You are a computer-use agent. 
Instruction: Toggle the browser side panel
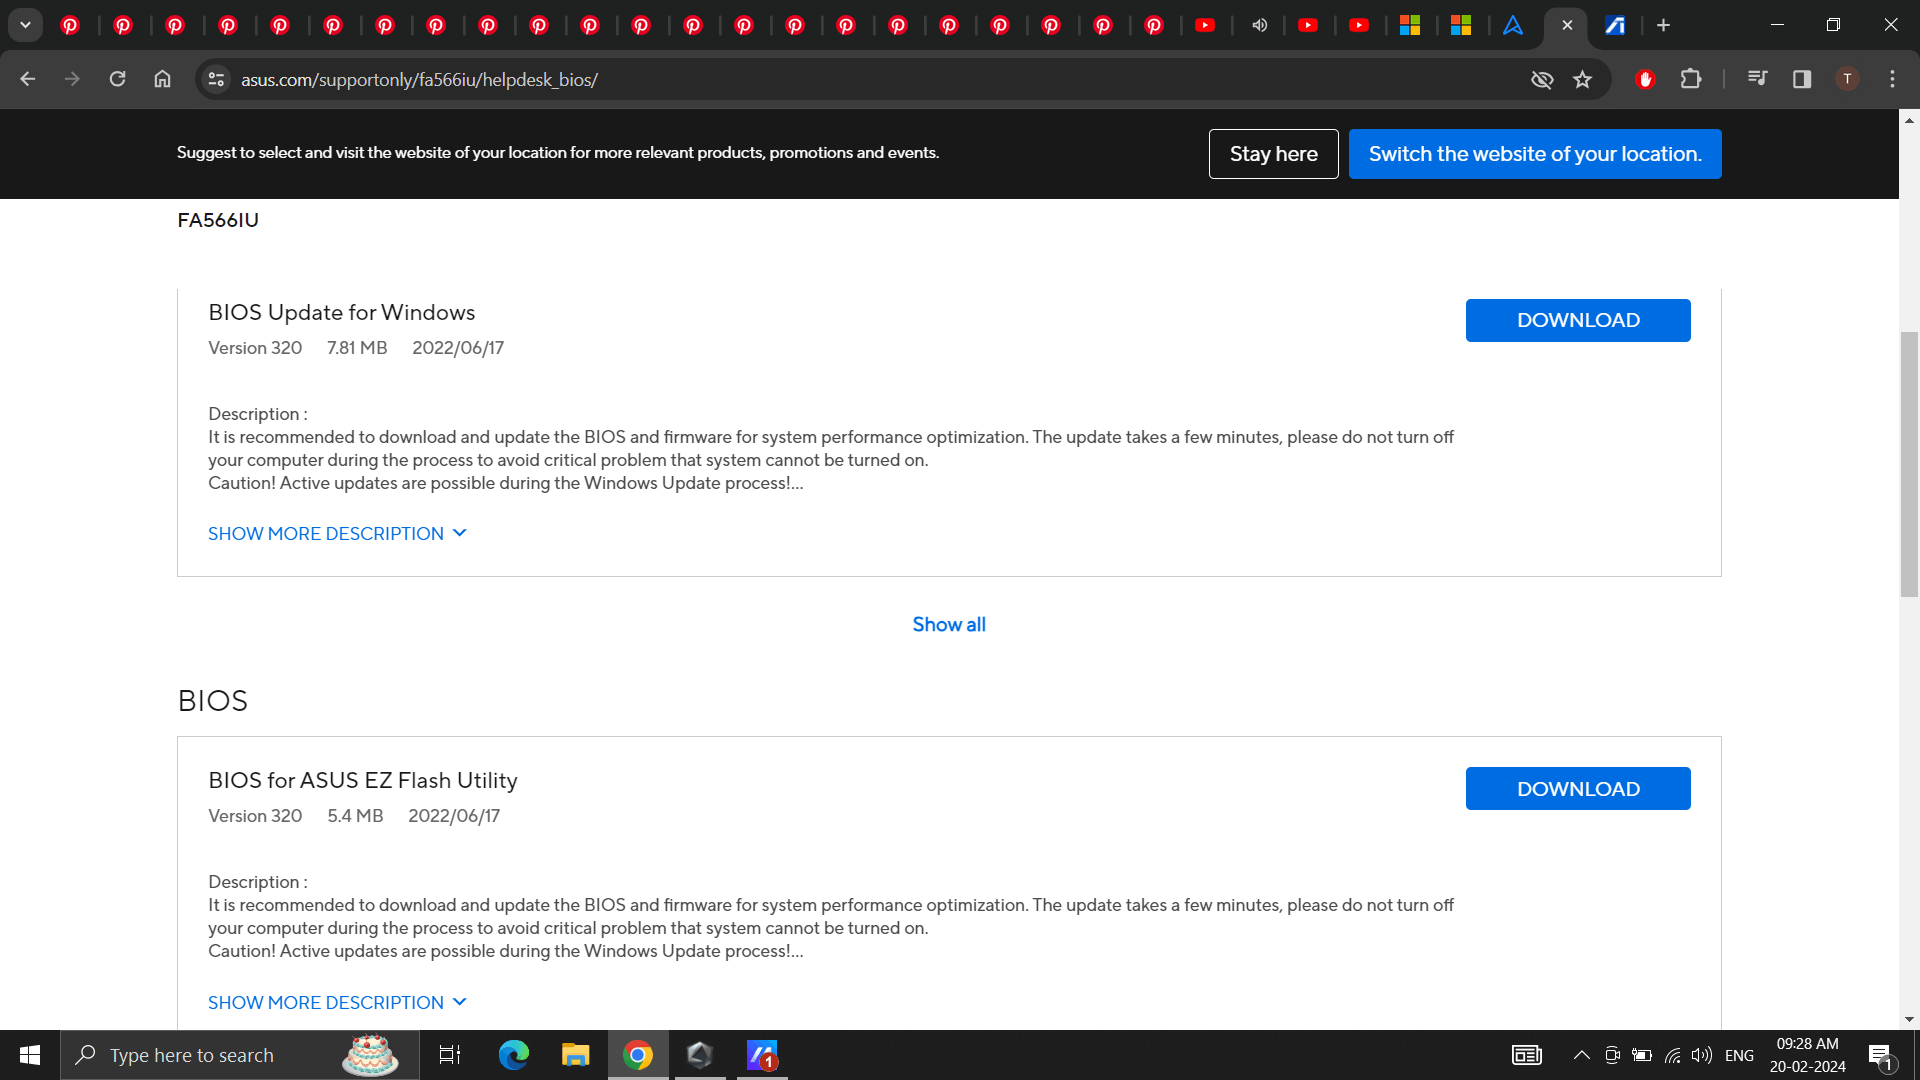(1802, 79)
